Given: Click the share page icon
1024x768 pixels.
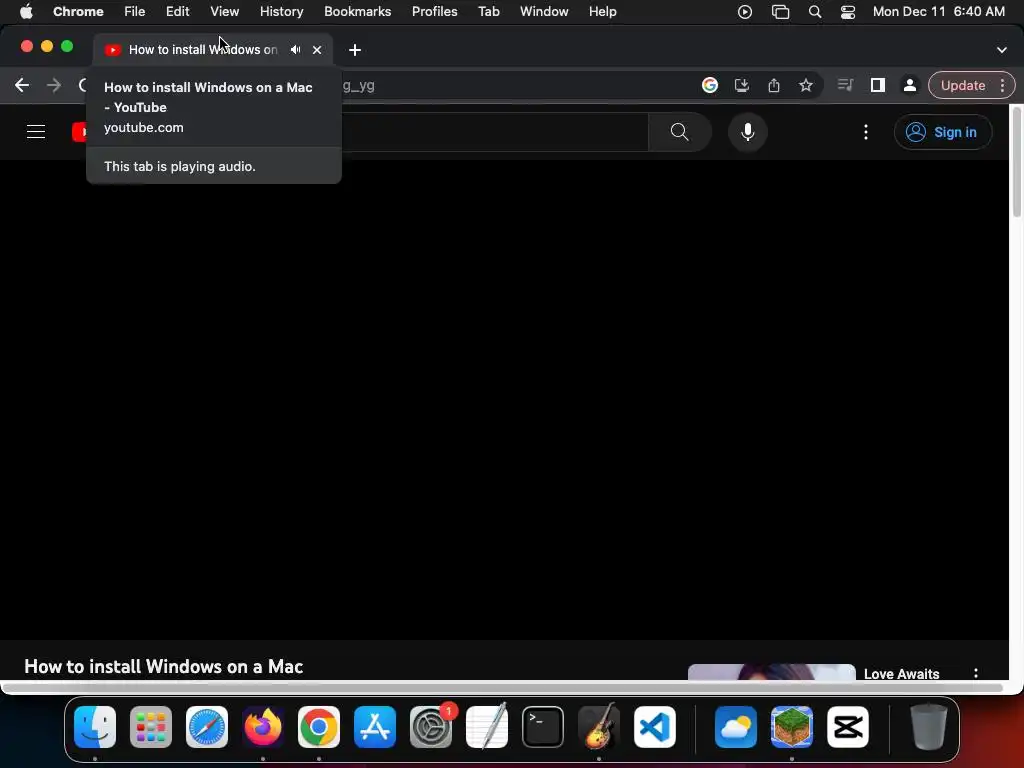Looking at the screenshot, I should coord(774,85).
